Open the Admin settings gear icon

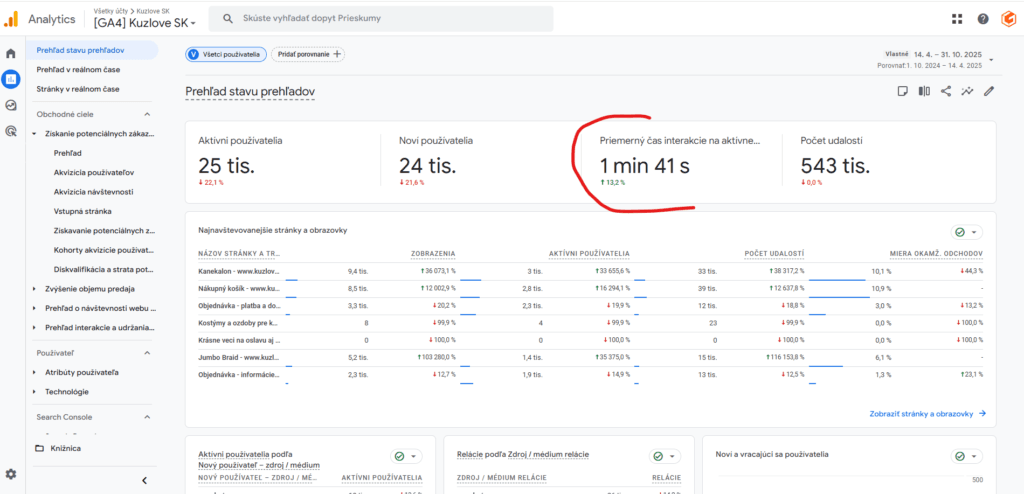tap(10, 474)
